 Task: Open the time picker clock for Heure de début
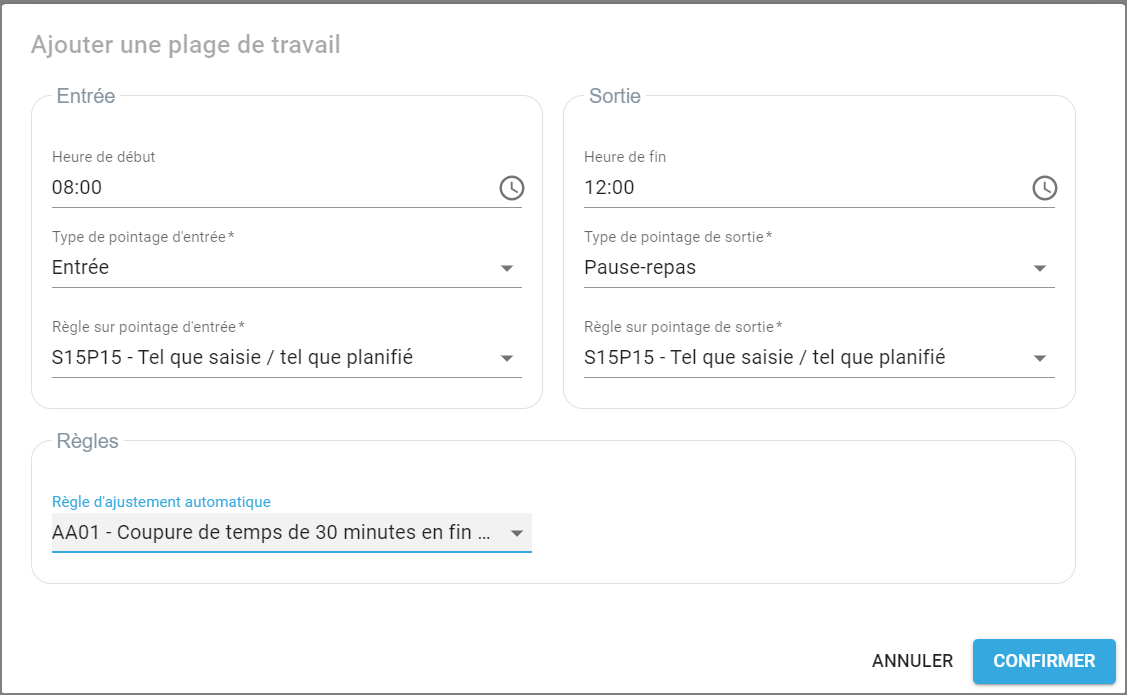(511, 188)
